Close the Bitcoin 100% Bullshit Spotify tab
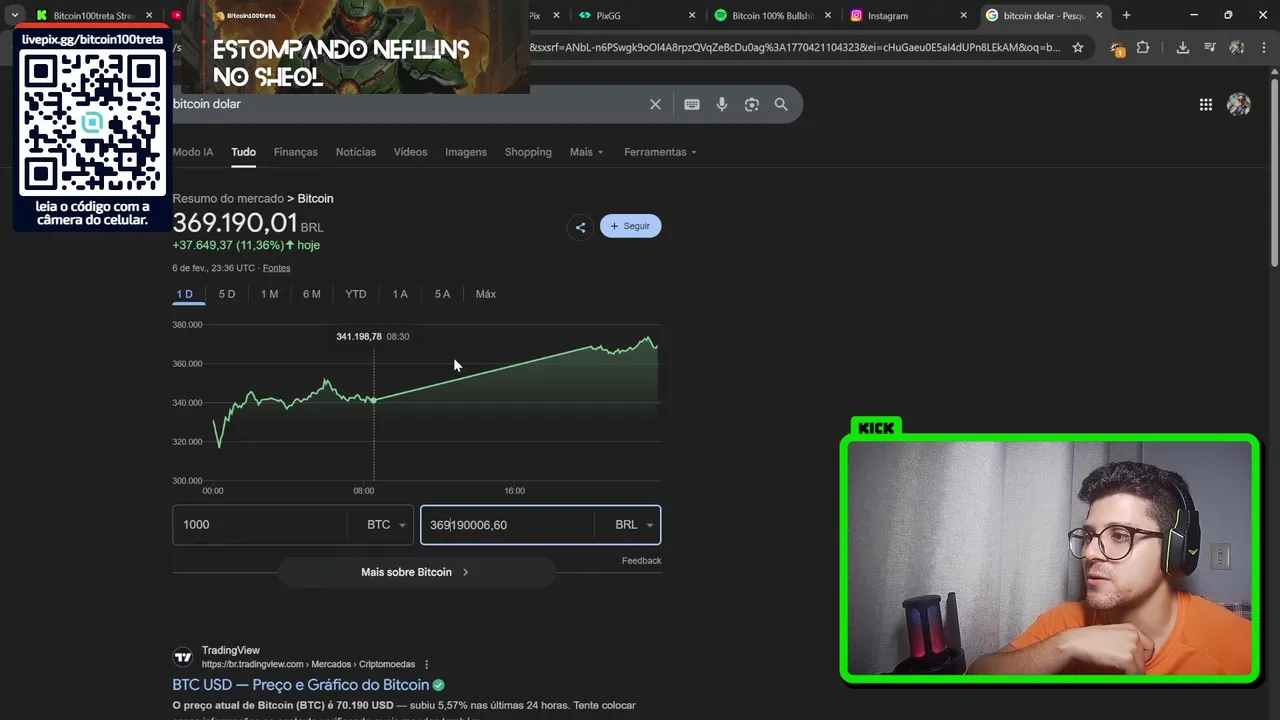The width and height of the screenshot is (1280, 720). point(828,15)
